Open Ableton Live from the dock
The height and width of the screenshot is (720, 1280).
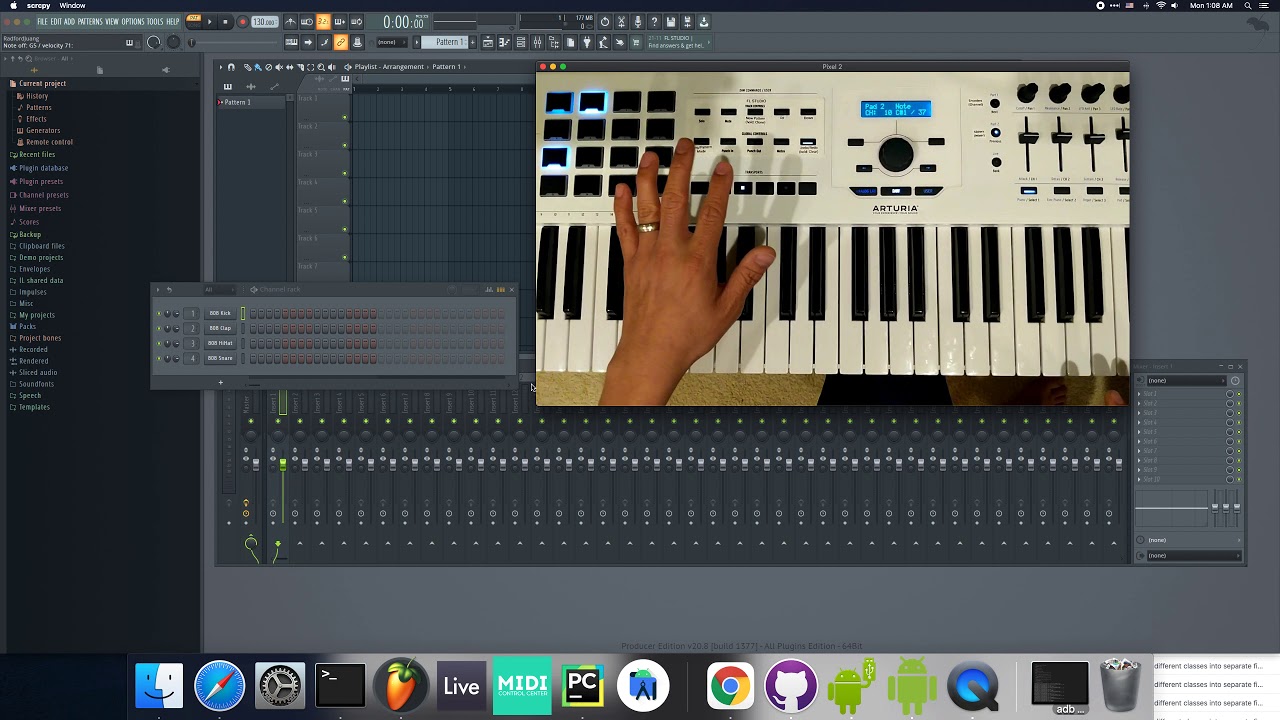pos(461,686)
